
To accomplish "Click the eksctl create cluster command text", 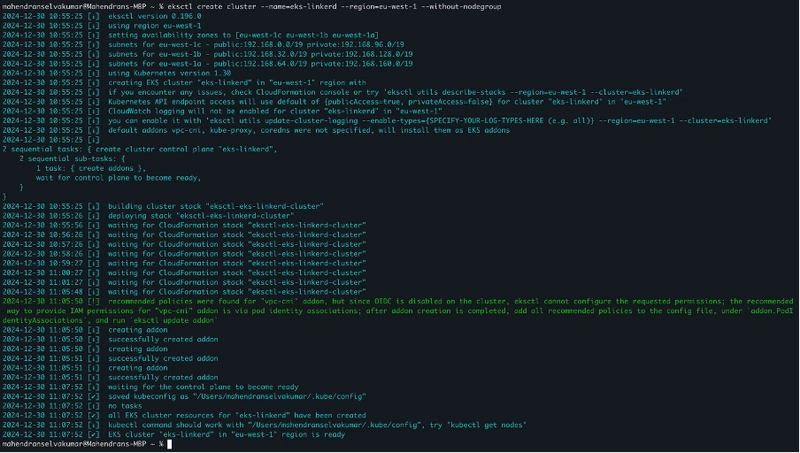I will click(335, 7).
